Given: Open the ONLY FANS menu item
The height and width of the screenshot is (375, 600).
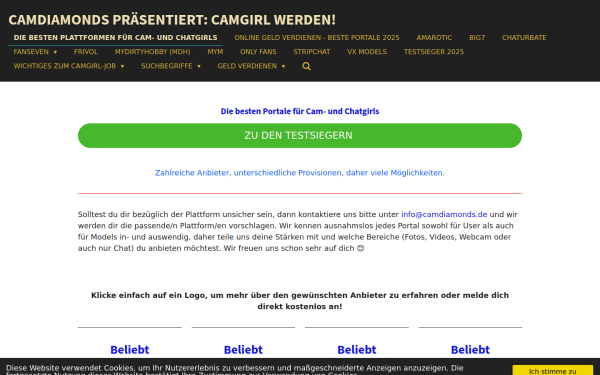Looking at the screenshot, I should point(258,52).
